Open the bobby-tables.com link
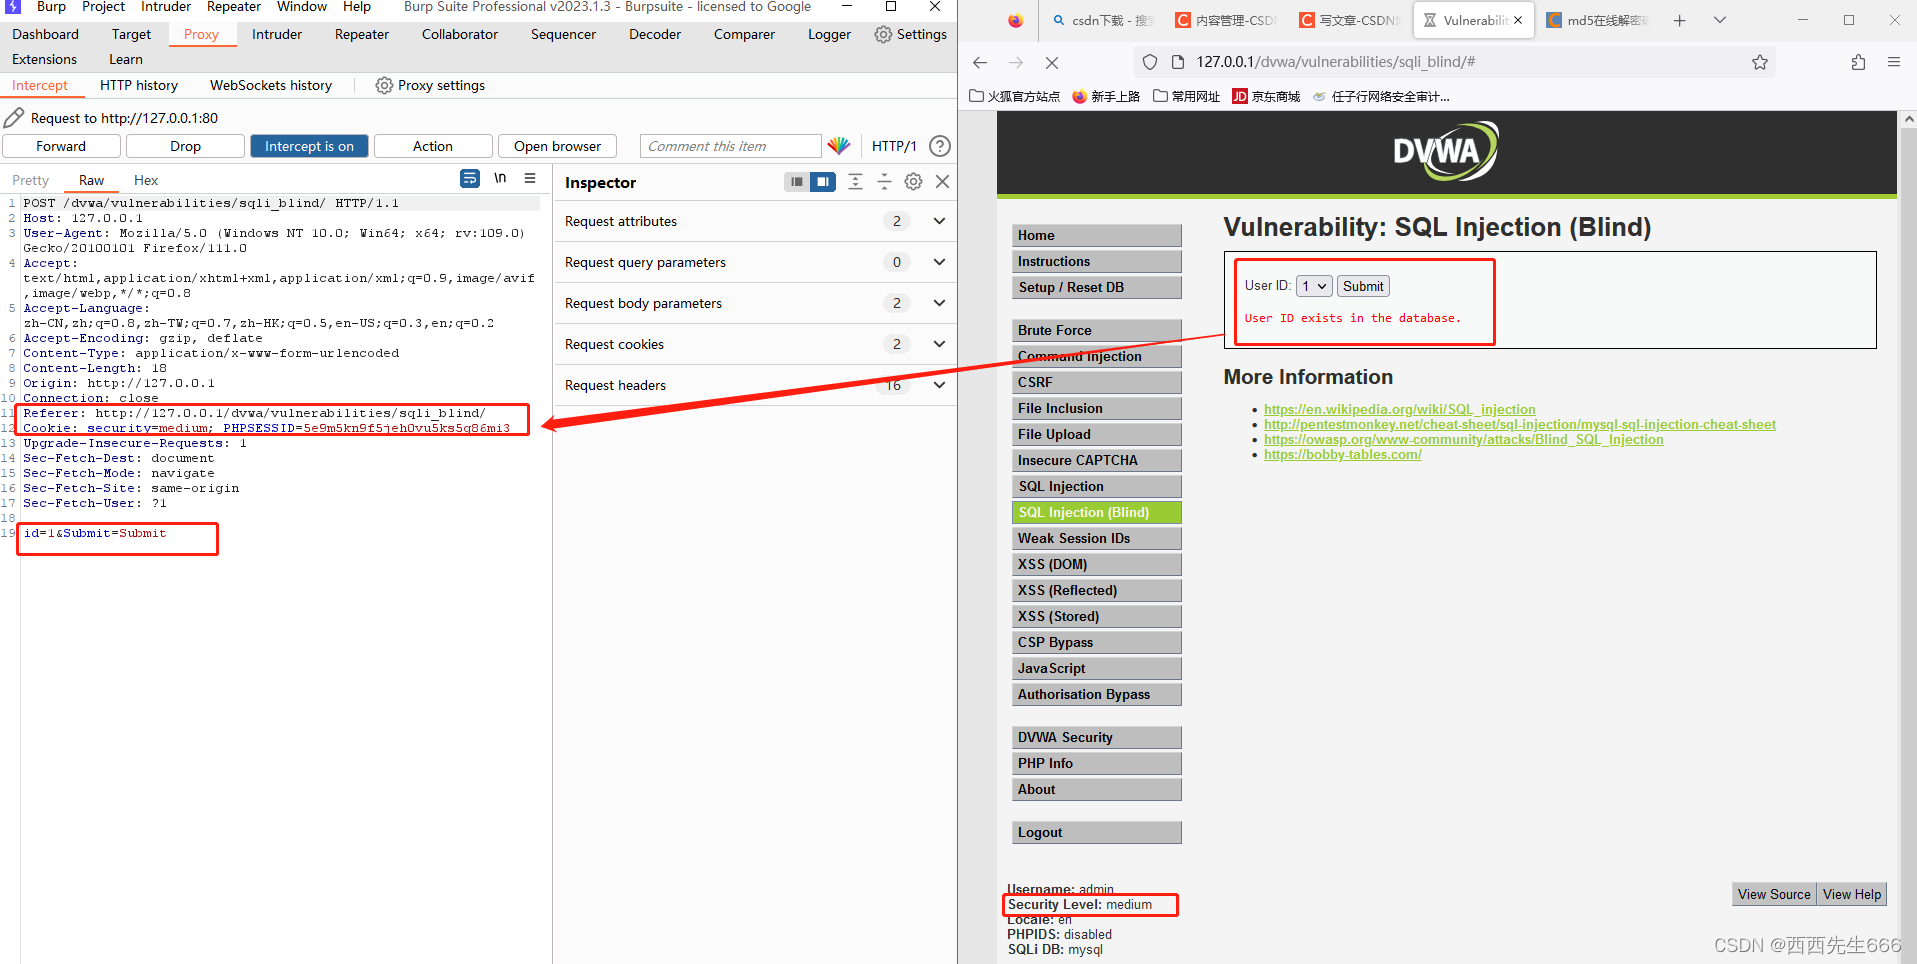1917x964 pixels. tap(1342, 454)
